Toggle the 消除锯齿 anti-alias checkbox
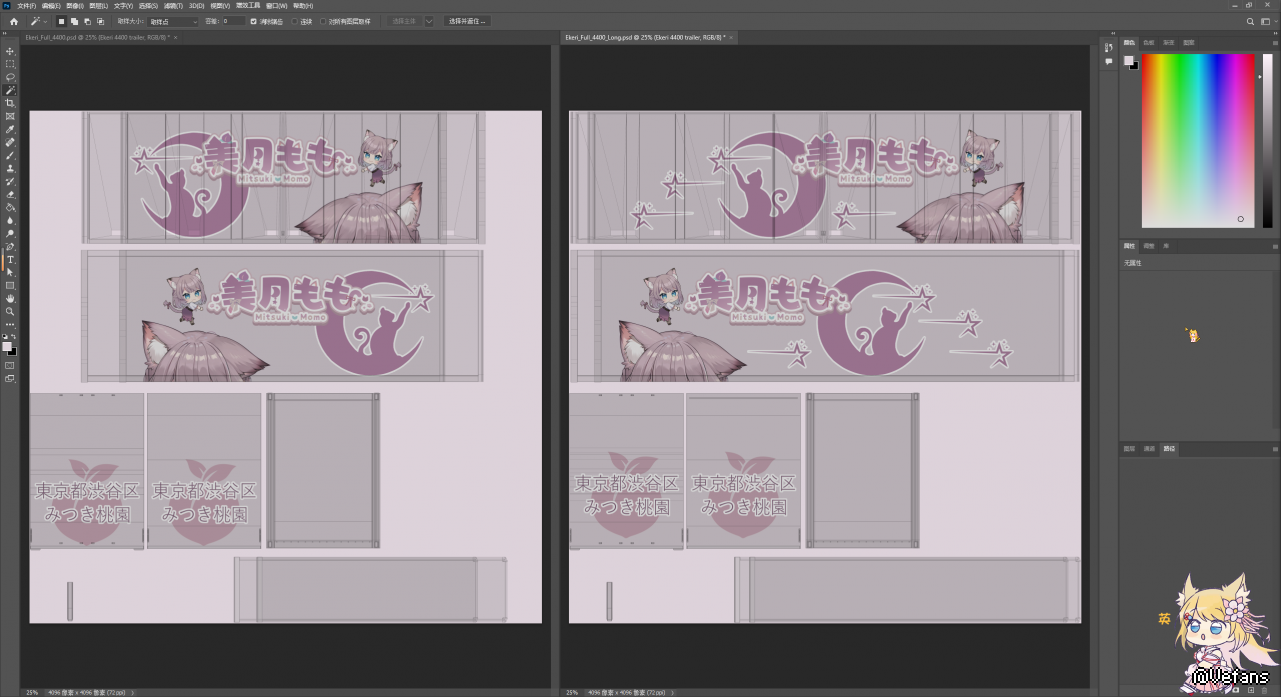Image resolution: width=1281 pixels, height=697 pixels. point(253,21)
